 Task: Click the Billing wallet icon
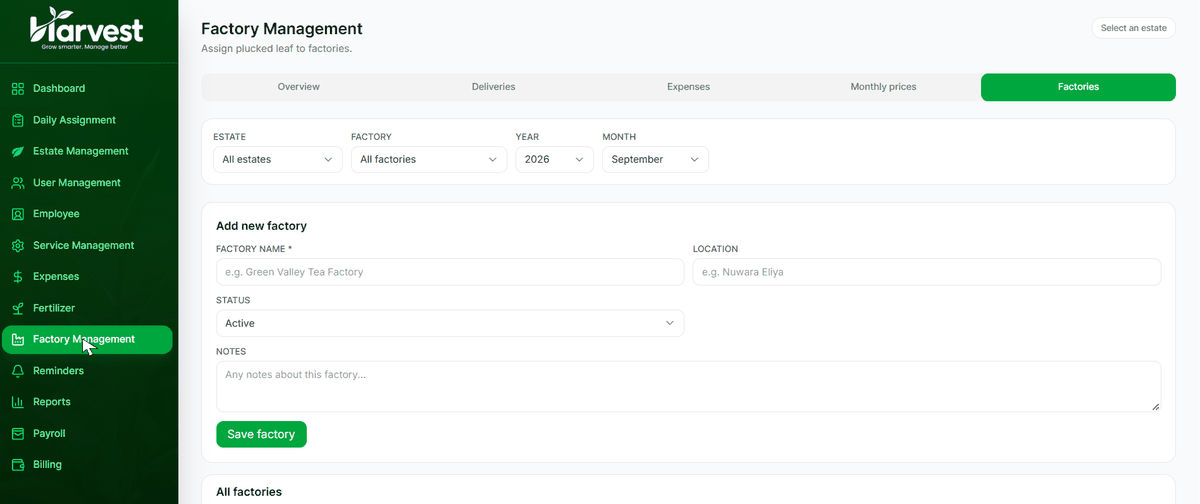18,465
